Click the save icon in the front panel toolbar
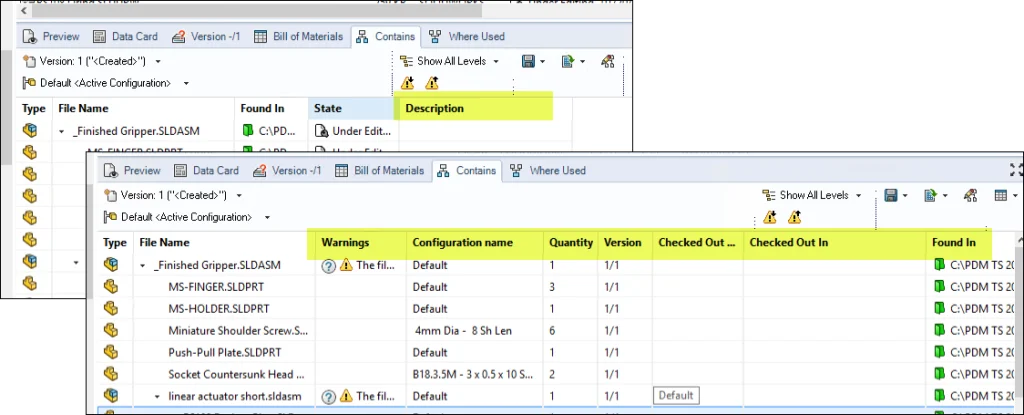Viewport: 1024px width, 415px height. pyautogui.click(x=890, y=195)
